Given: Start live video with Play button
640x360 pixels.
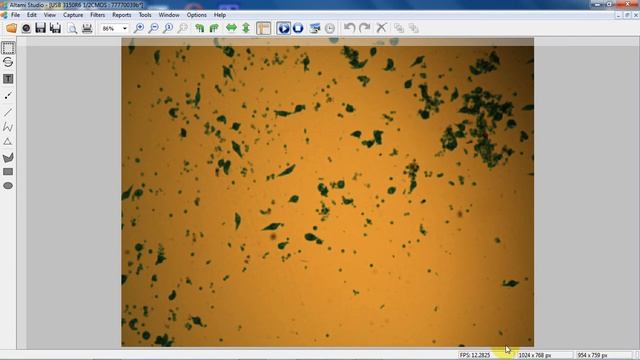Looking at the screenshot, I should click(x=284, y=28).
